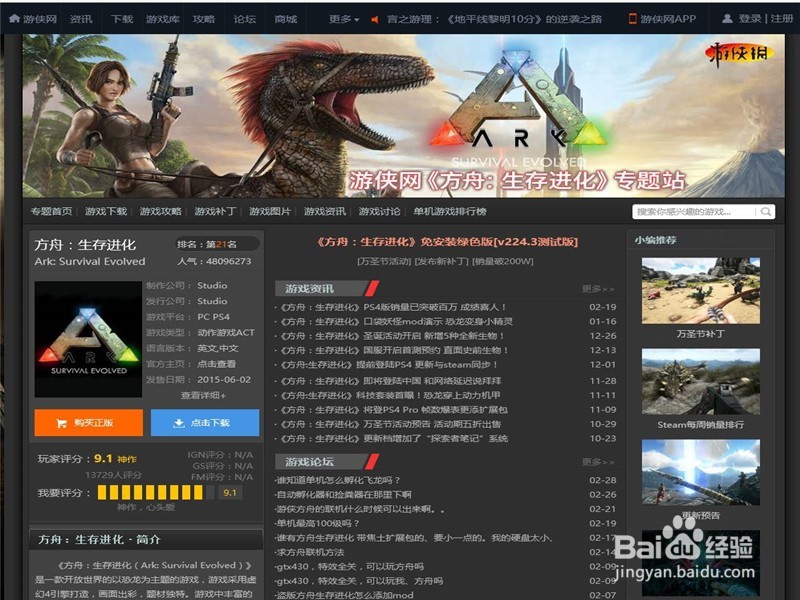This screenshot has width=800, height=600.
Task: Open forum post 游侠方舟的联机什么时候可以出来
Action: point(360,509)
